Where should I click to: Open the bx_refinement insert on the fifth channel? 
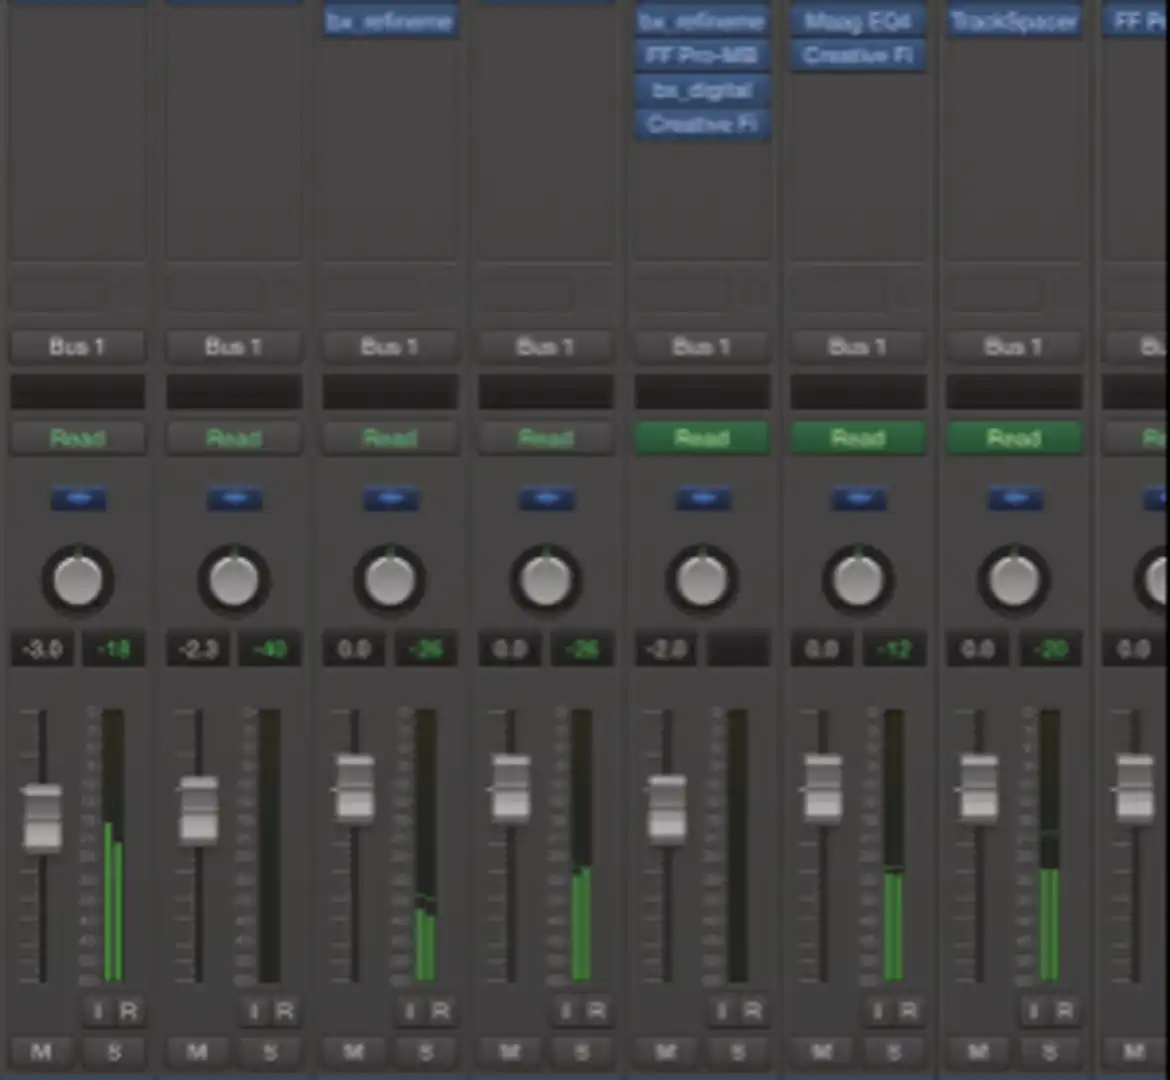[701, 21]
